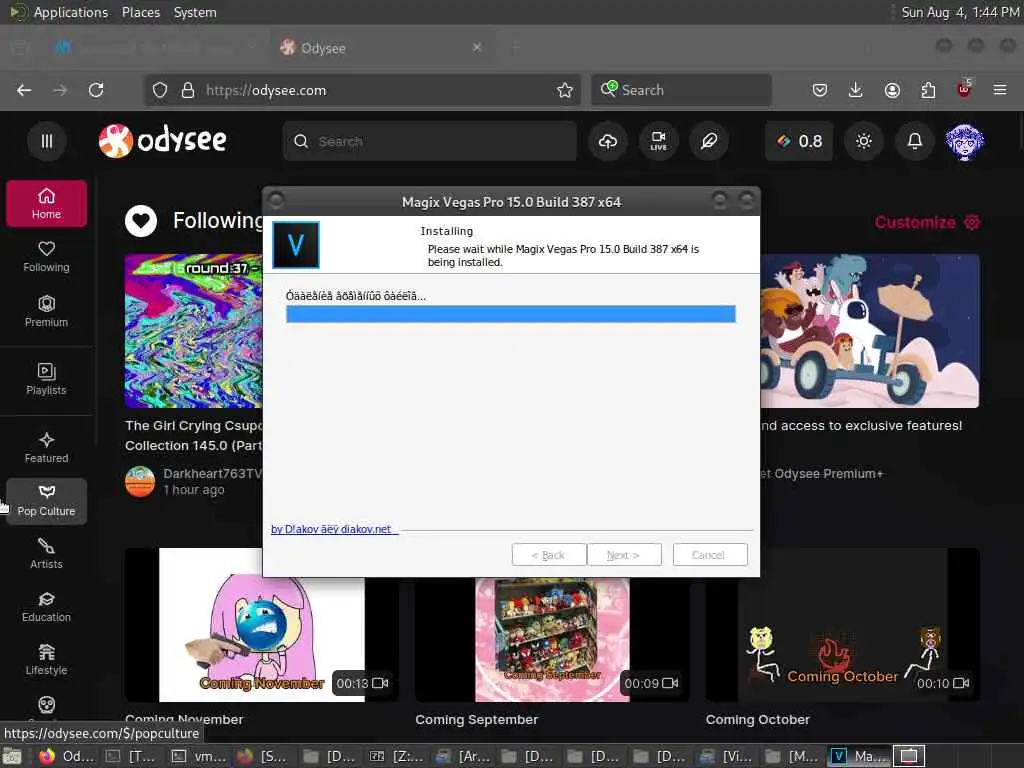Click the Go LIVE camera icon
The height and width of the screenshot is (768, 1024).
click(658, 141)
